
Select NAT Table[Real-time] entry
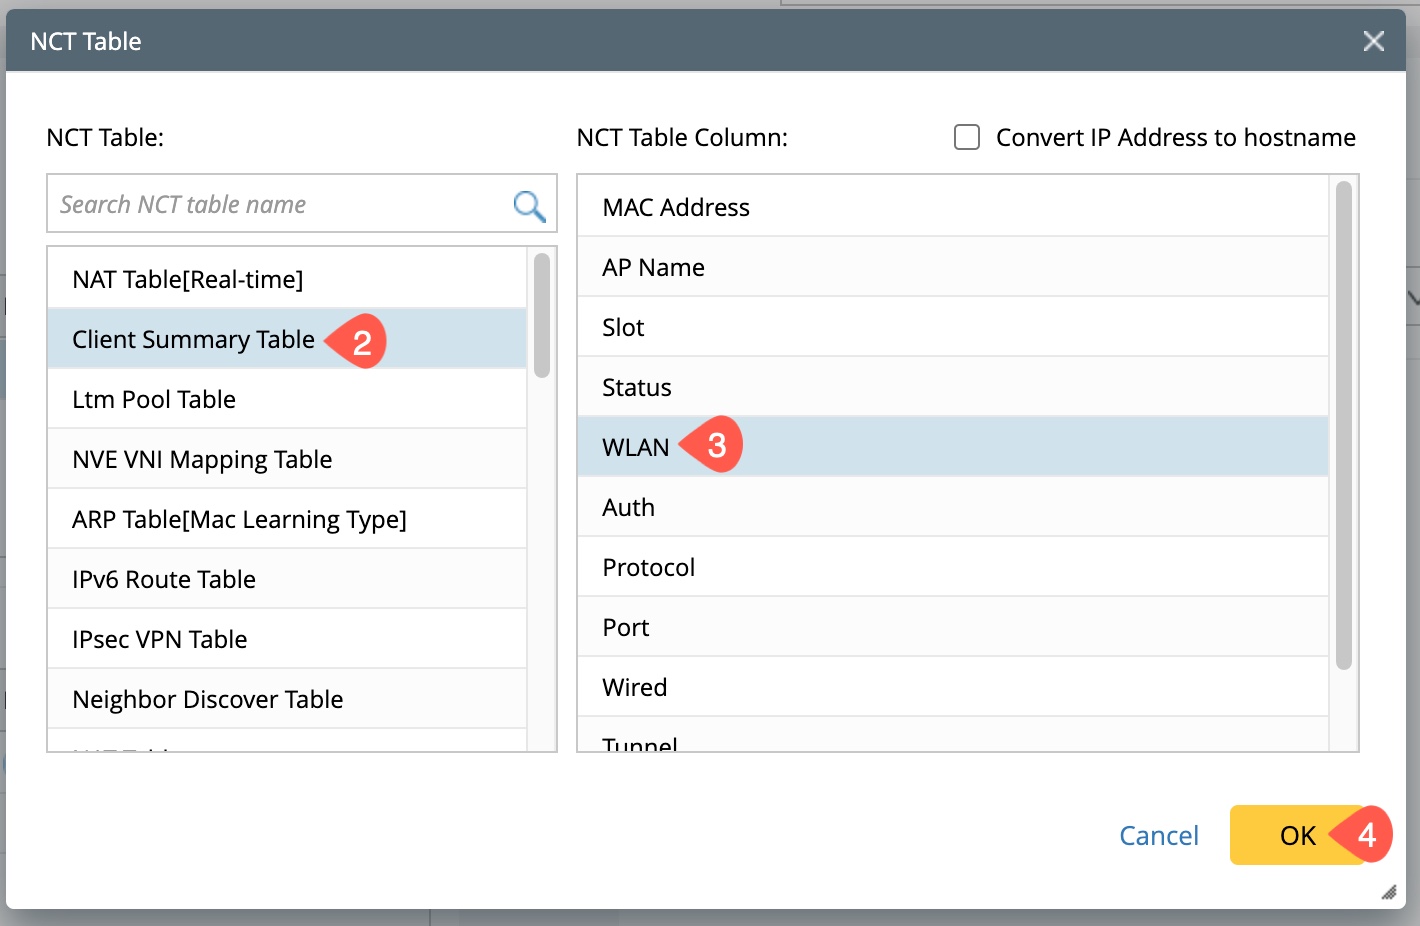coord(188,279)
